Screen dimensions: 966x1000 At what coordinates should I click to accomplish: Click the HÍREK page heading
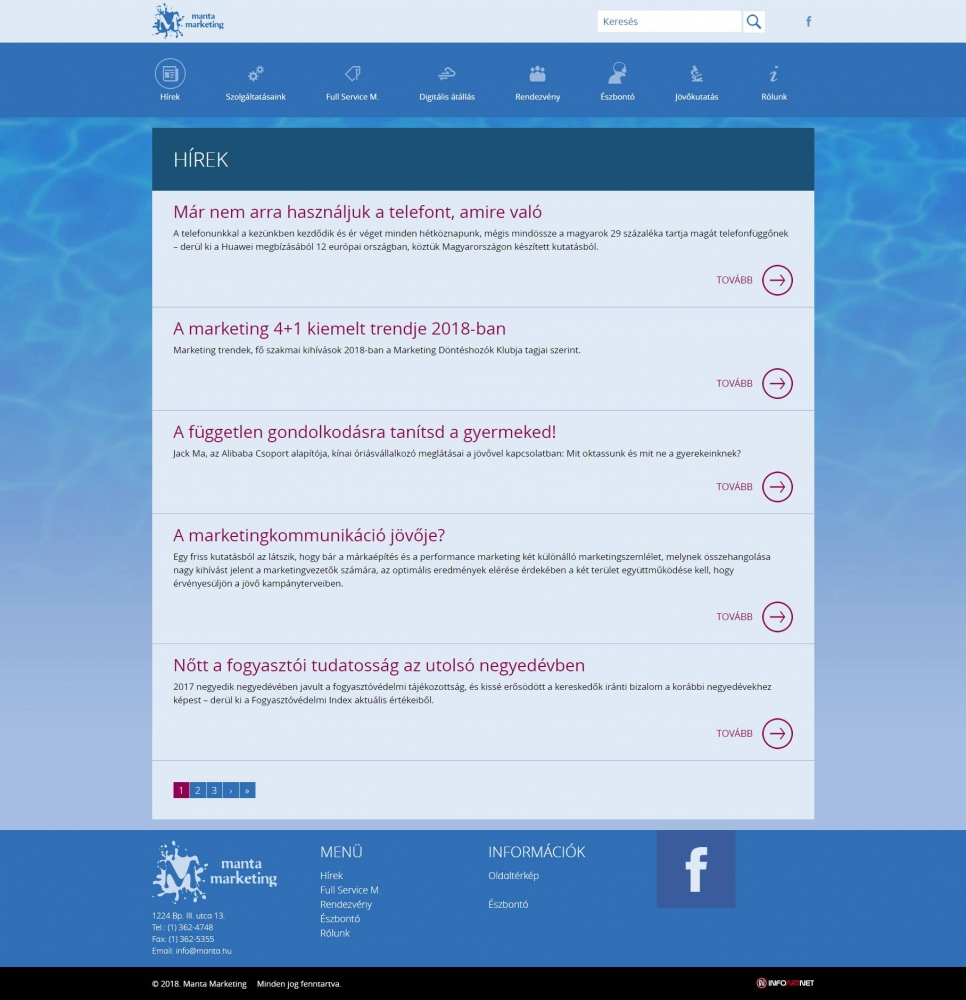coord(200,159)
